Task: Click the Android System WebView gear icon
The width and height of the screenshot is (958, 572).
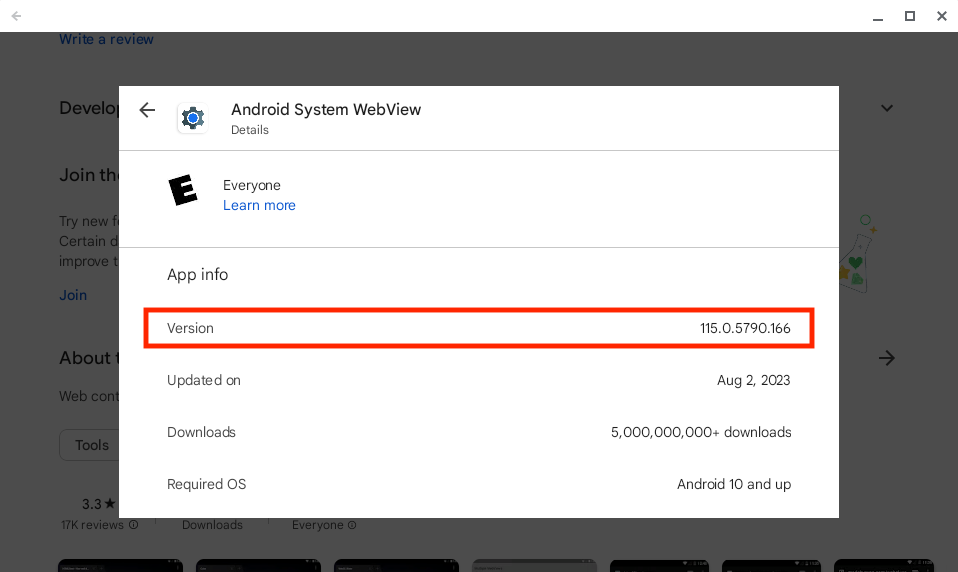Action: (192, 118)
